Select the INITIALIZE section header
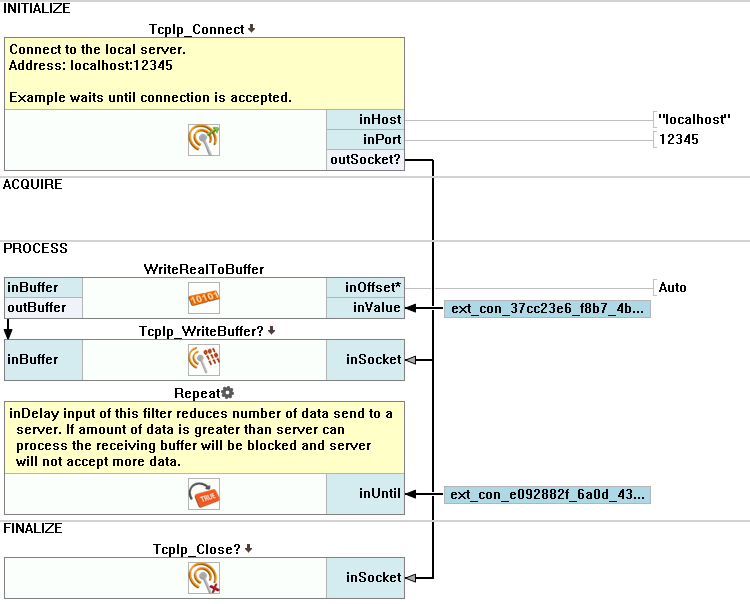 pos(37,8)
